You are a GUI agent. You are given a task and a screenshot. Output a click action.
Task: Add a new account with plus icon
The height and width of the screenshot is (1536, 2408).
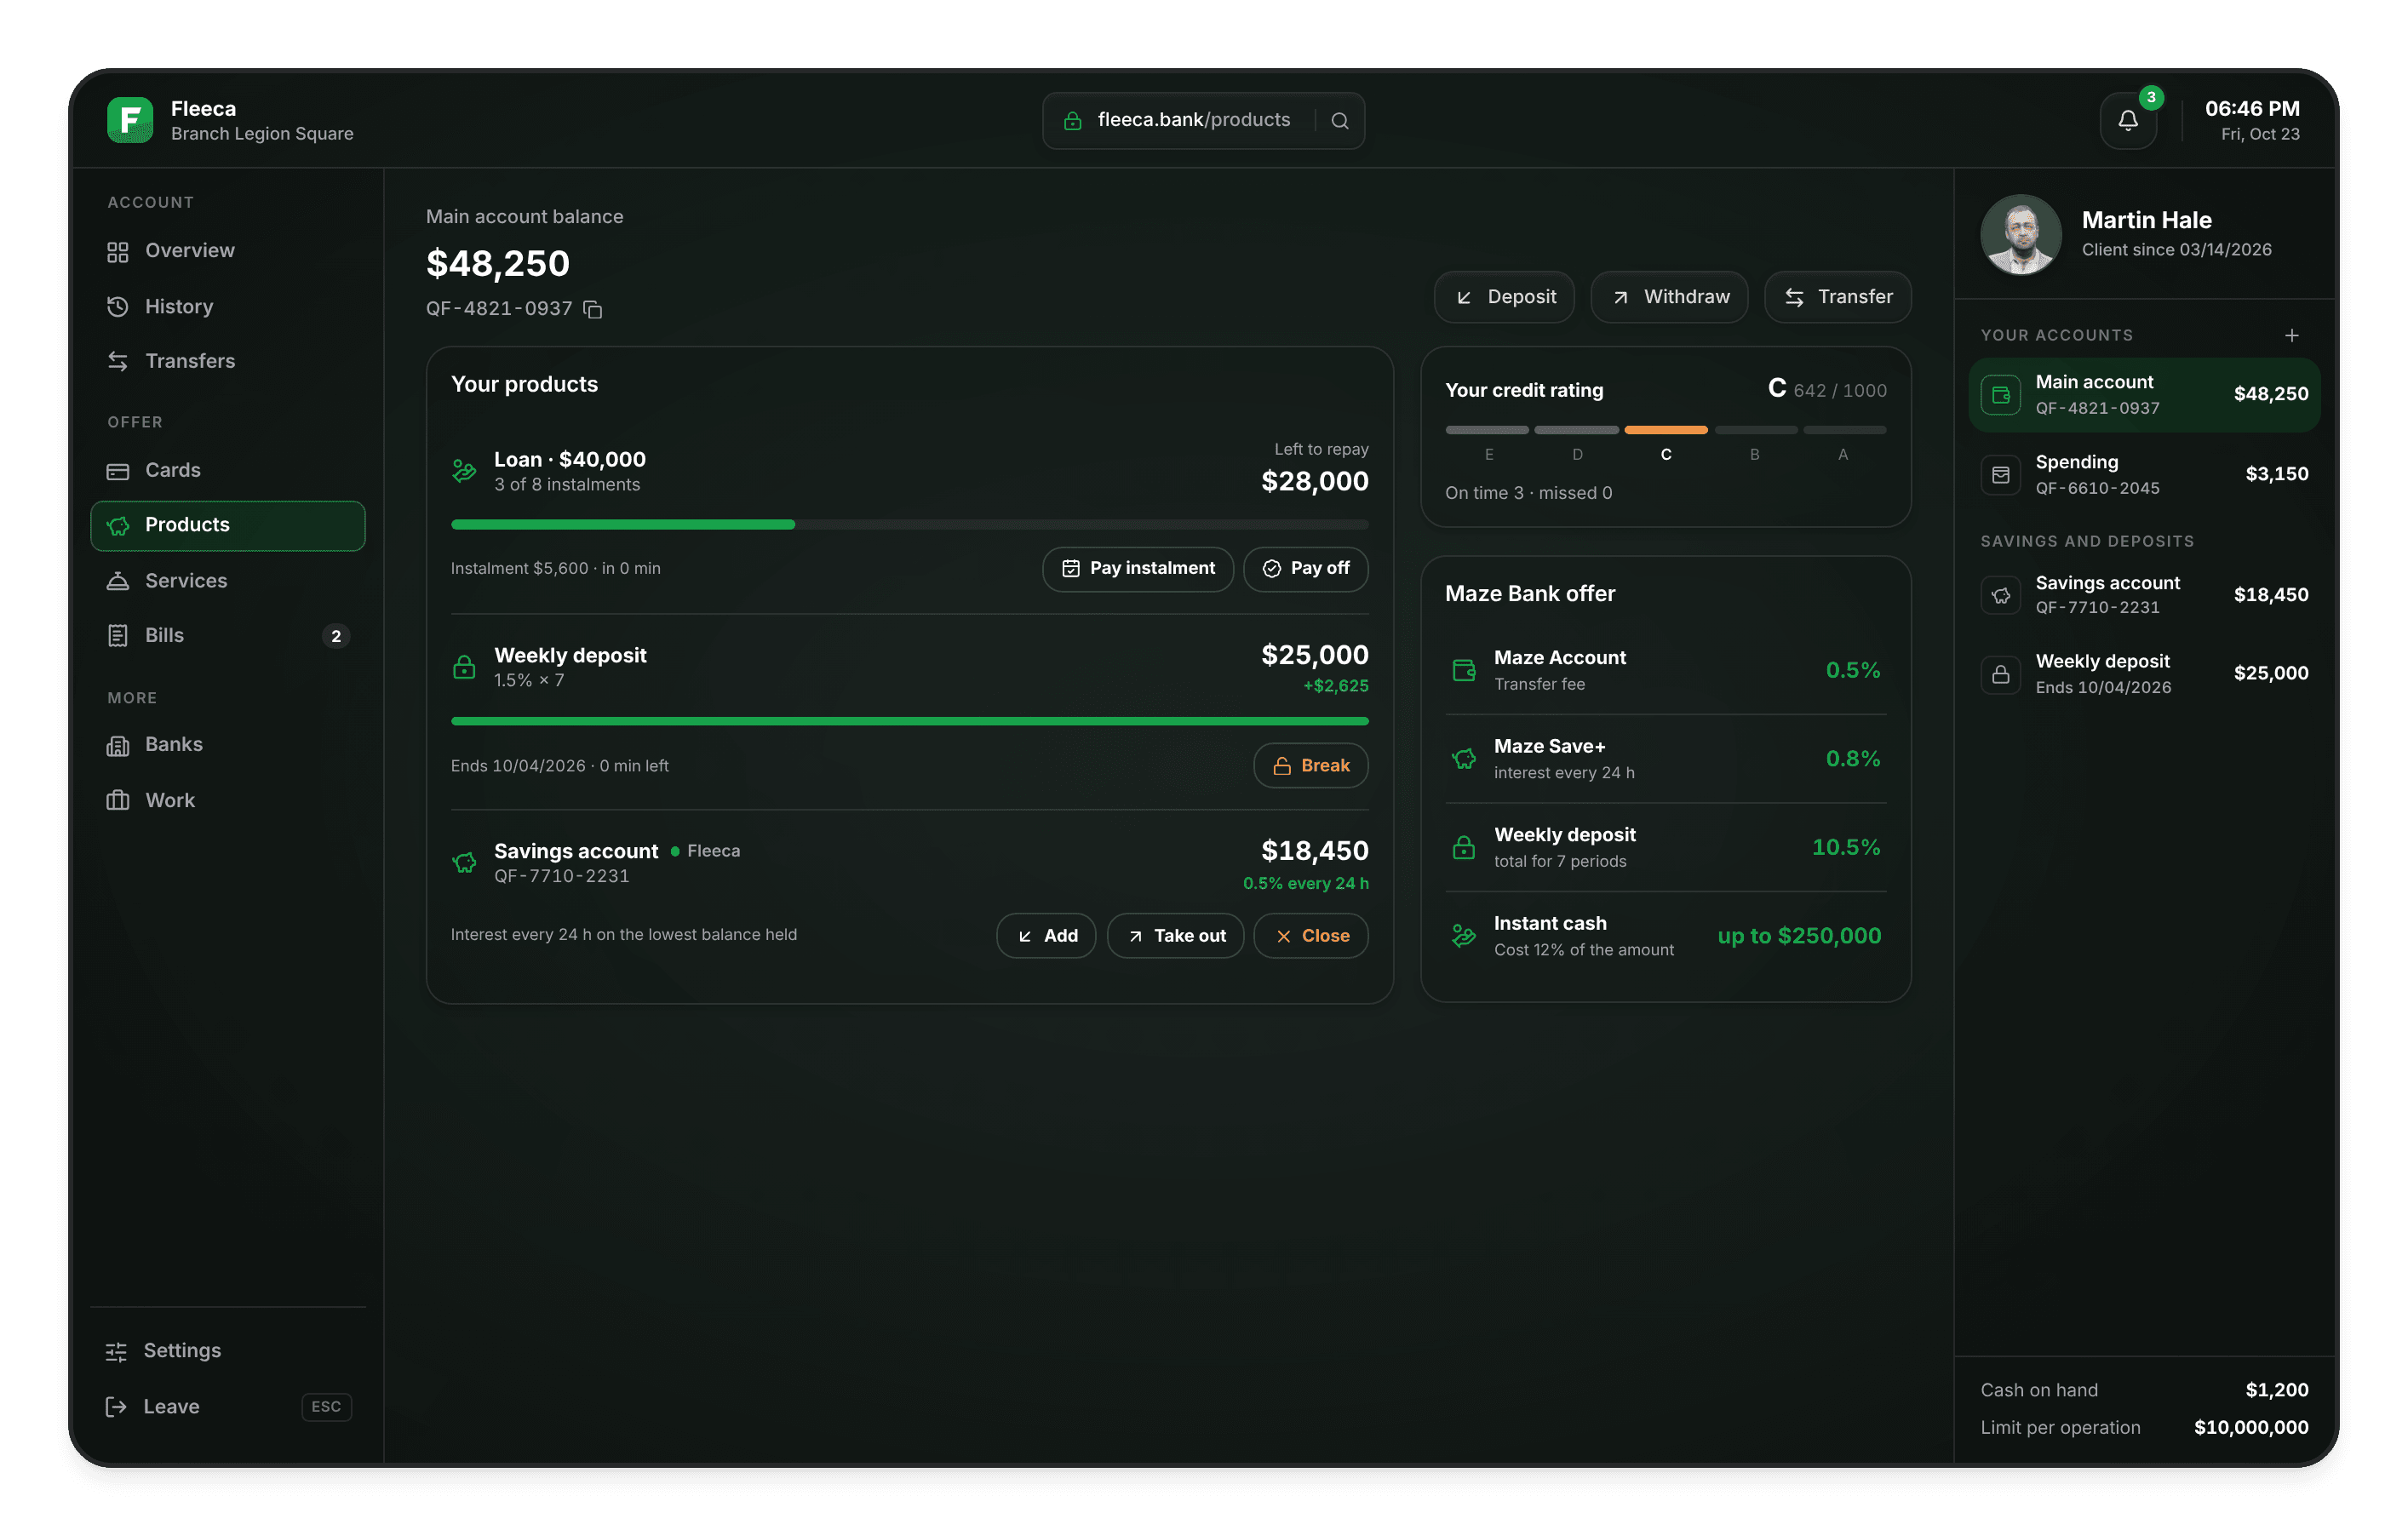click(x=2292, y=335)
